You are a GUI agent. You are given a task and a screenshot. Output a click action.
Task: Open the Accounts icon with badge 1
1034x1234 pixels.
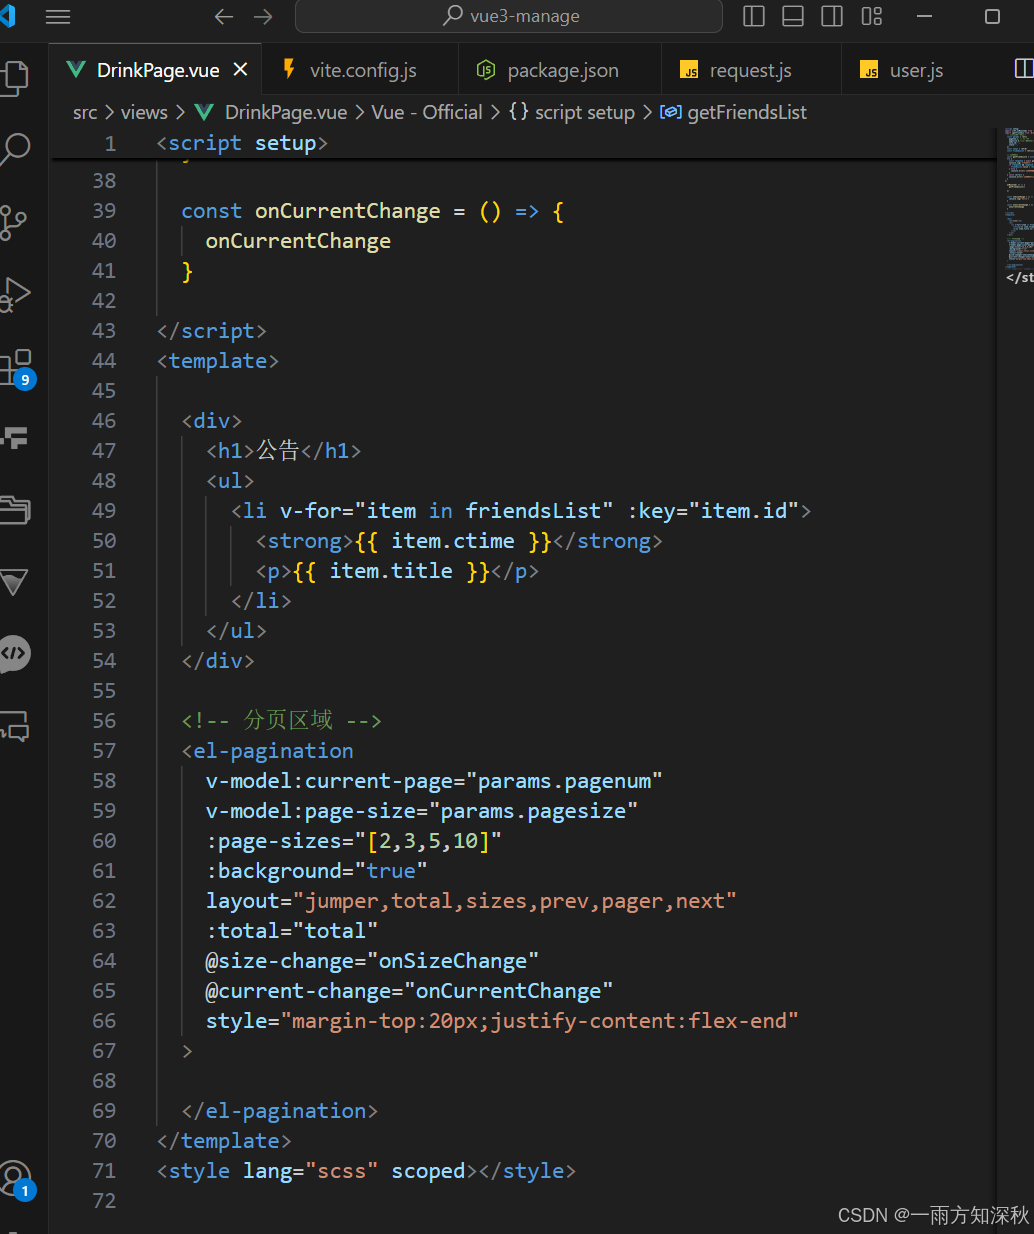pyautogui.click(x=16, y=1180)
